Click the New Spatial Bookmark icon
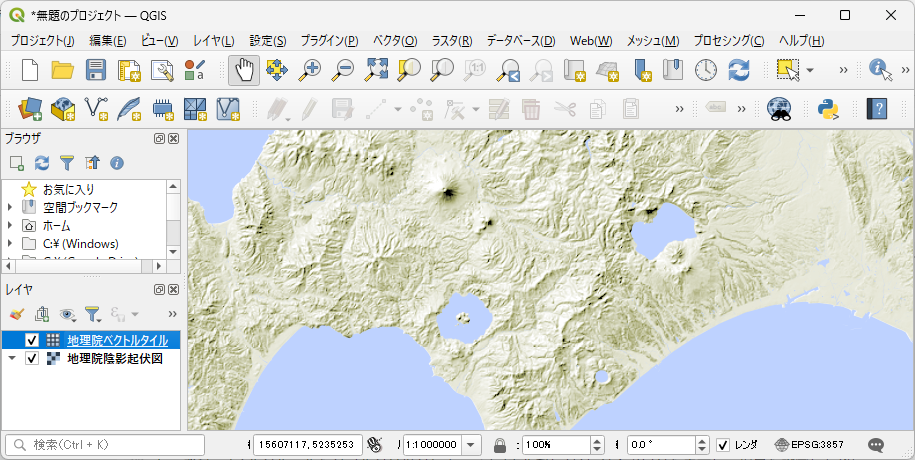Image resolution: width=915 pixels, height=460 pixels. 641,70
